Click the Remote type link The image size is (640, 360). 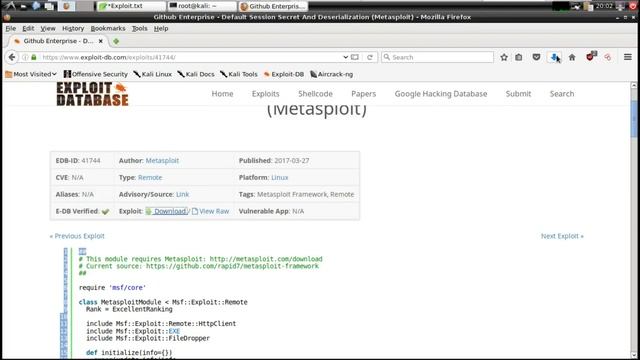(x=150, y=178)
